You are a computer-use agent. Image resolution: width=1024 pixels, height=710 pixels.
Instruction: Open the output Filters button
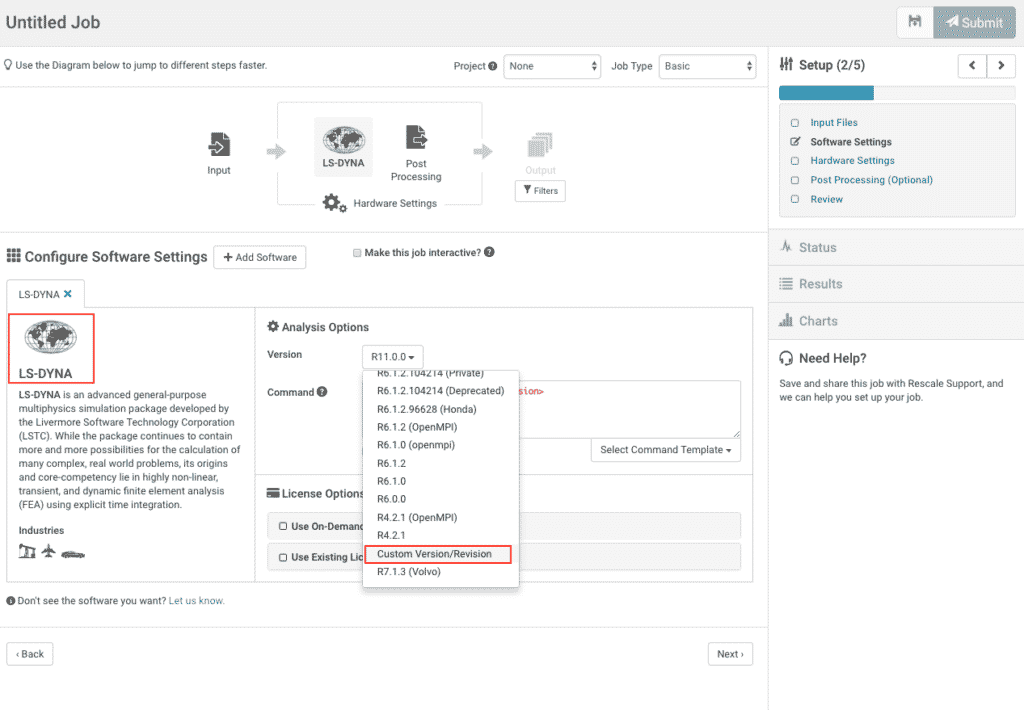(540, 191)
